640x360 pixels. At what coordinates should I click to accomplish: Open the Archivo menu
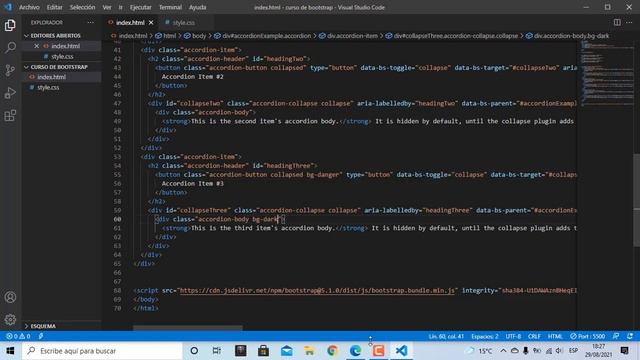(x=29, y=7)
